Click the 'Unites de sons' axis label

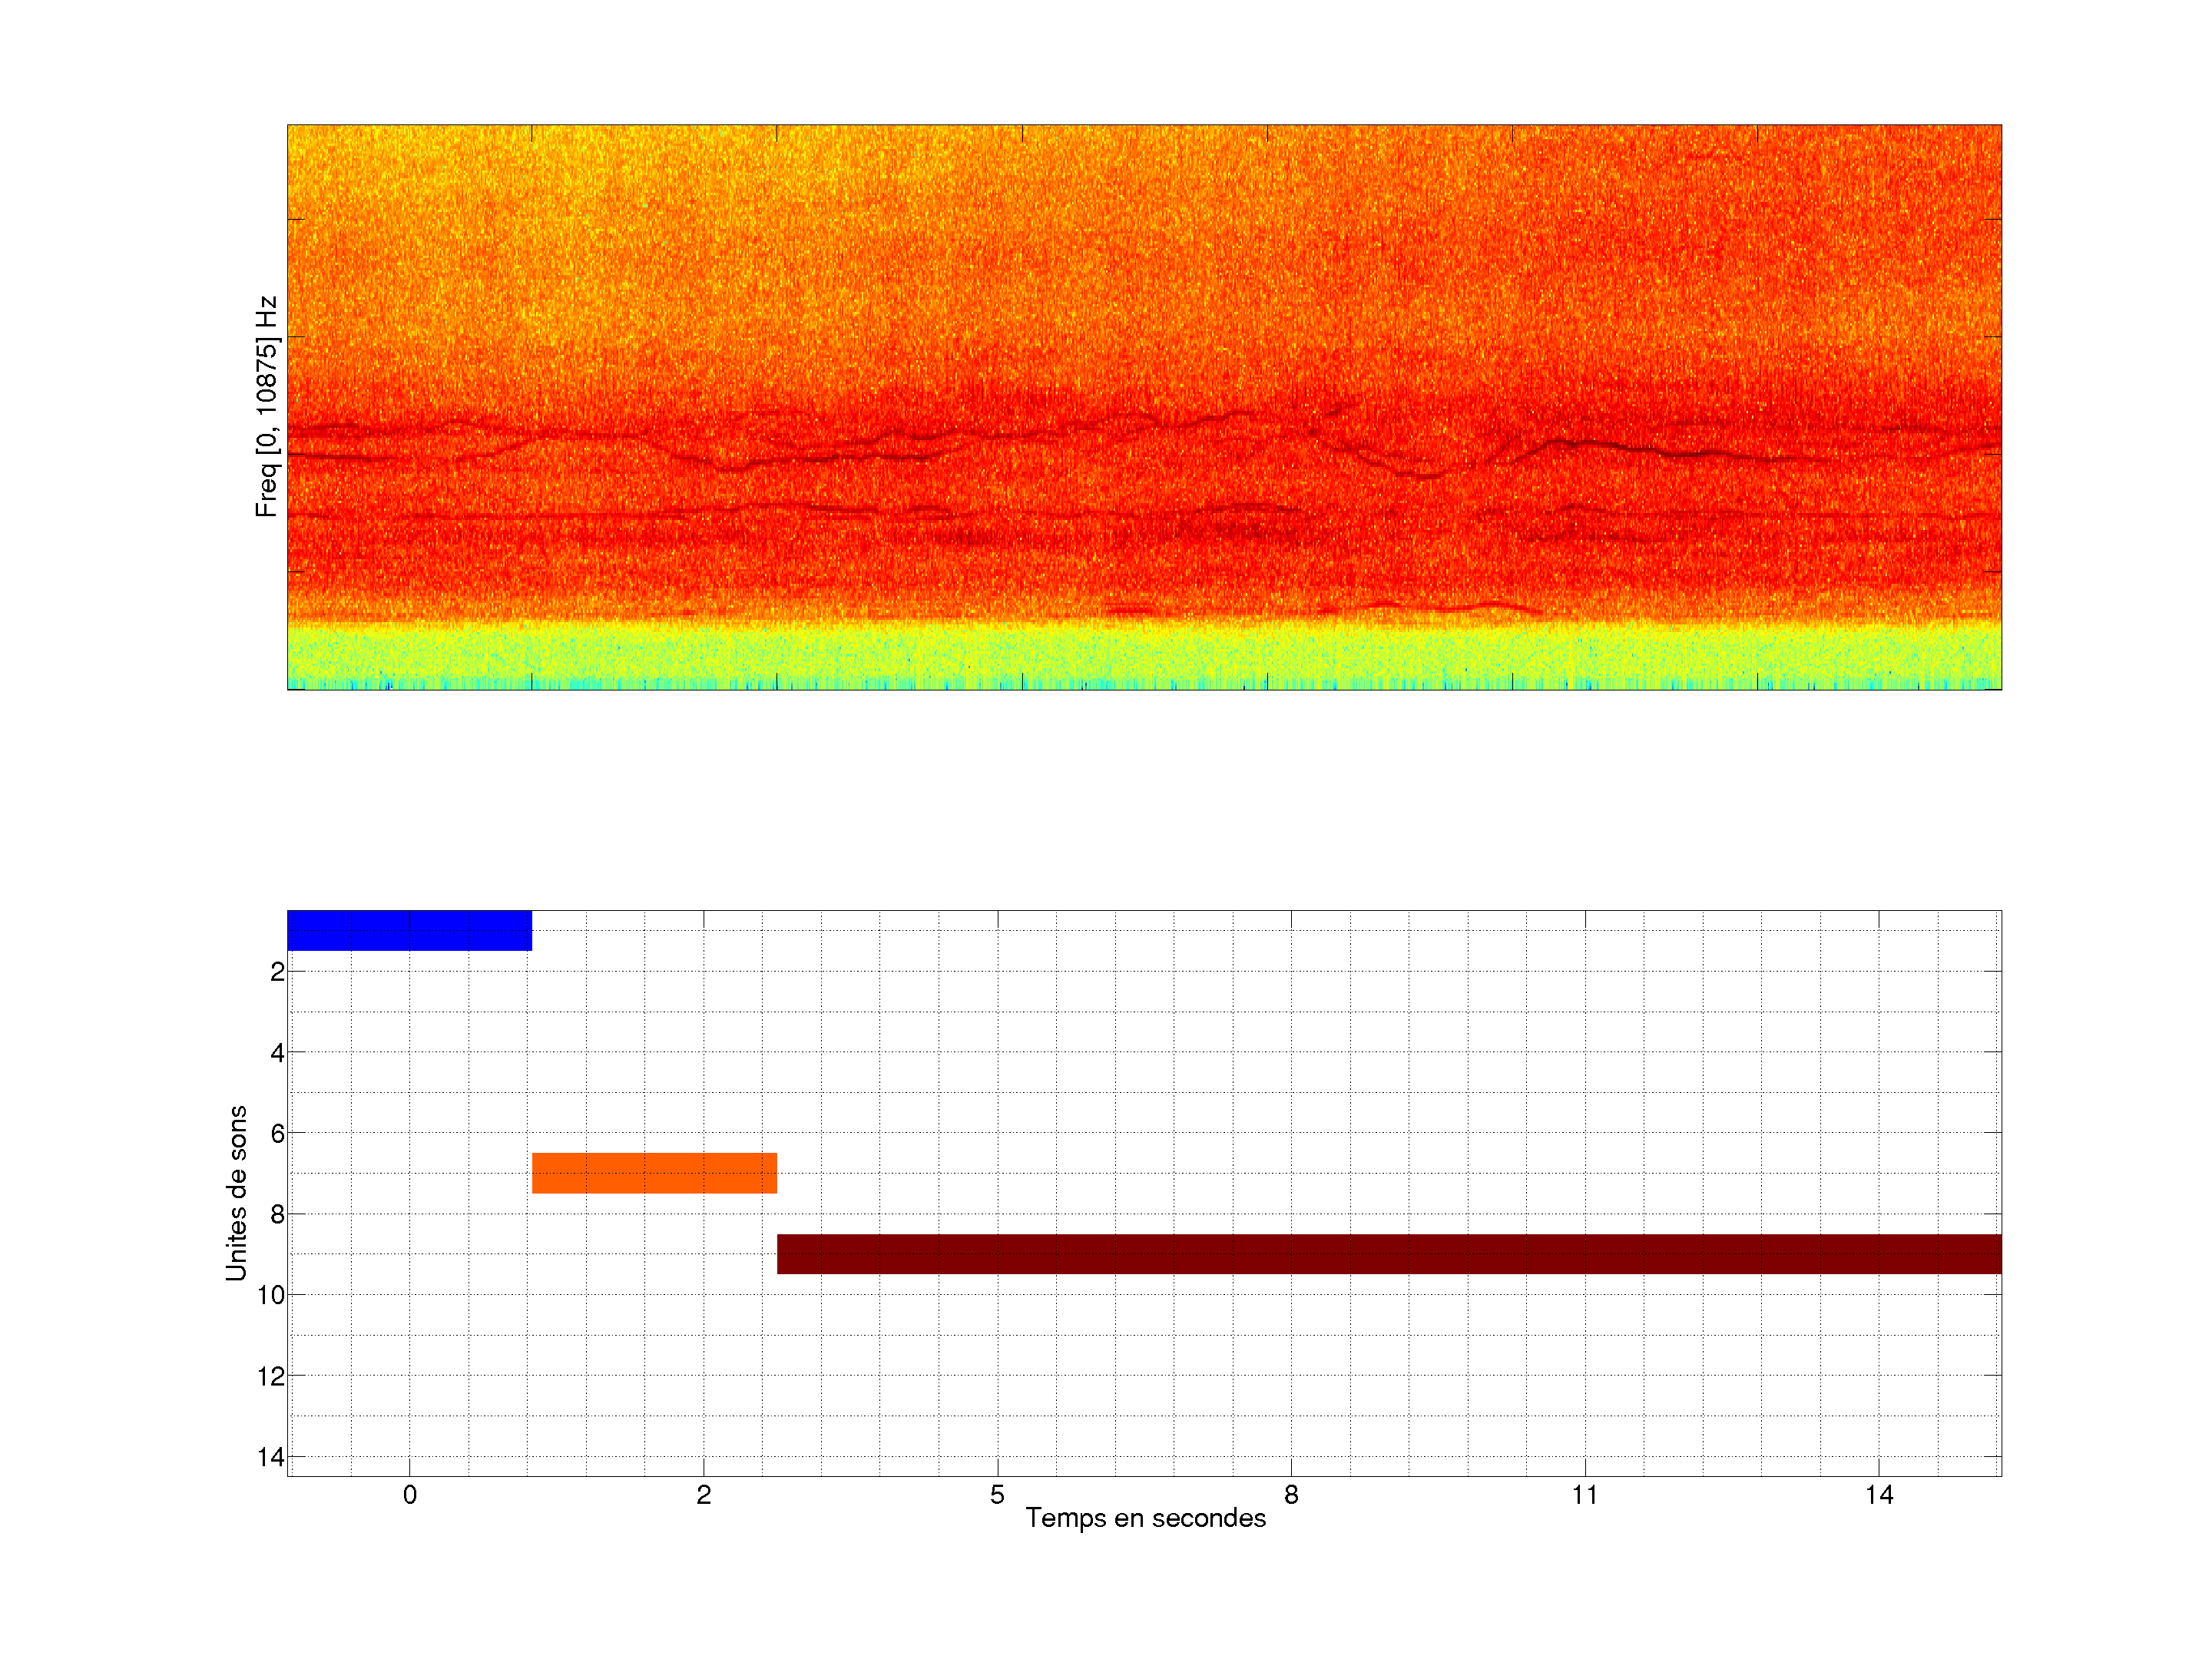click(x=236, y=1193)
